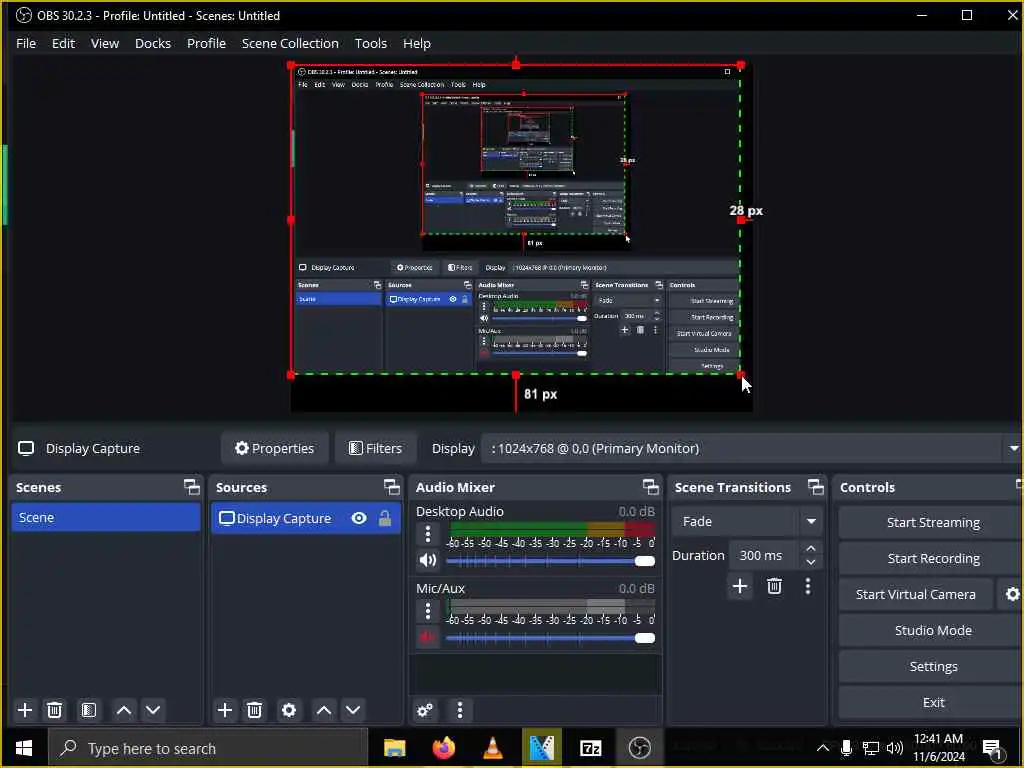Open source Properties button in toolbar
Screen dimensions: 1024x768
pos(274,449)
